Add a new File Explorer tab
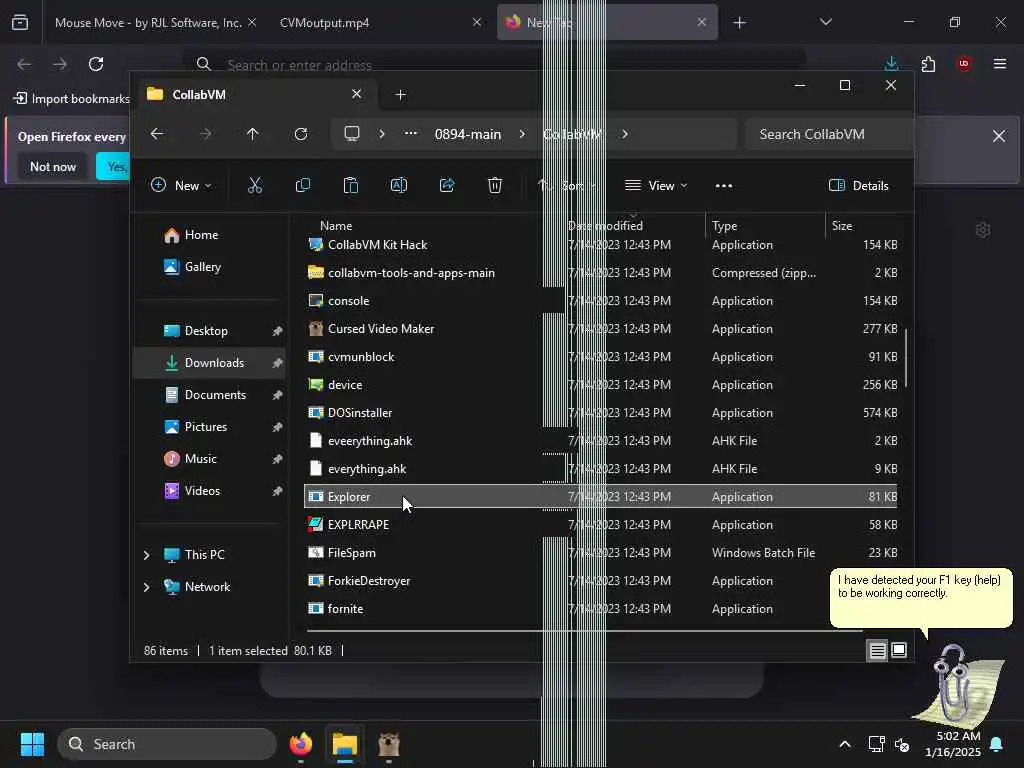Viewport: 1024px width, 768px height. [401, 95]
